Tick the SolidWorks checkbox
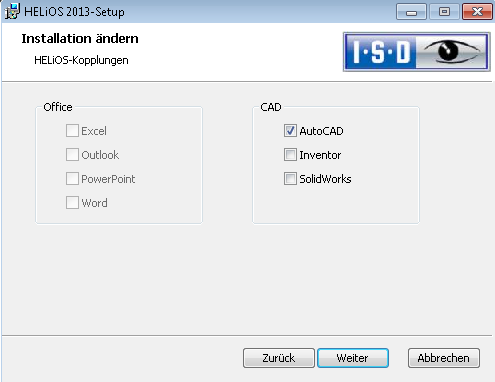The image size is (495, 382). (290, 179)
